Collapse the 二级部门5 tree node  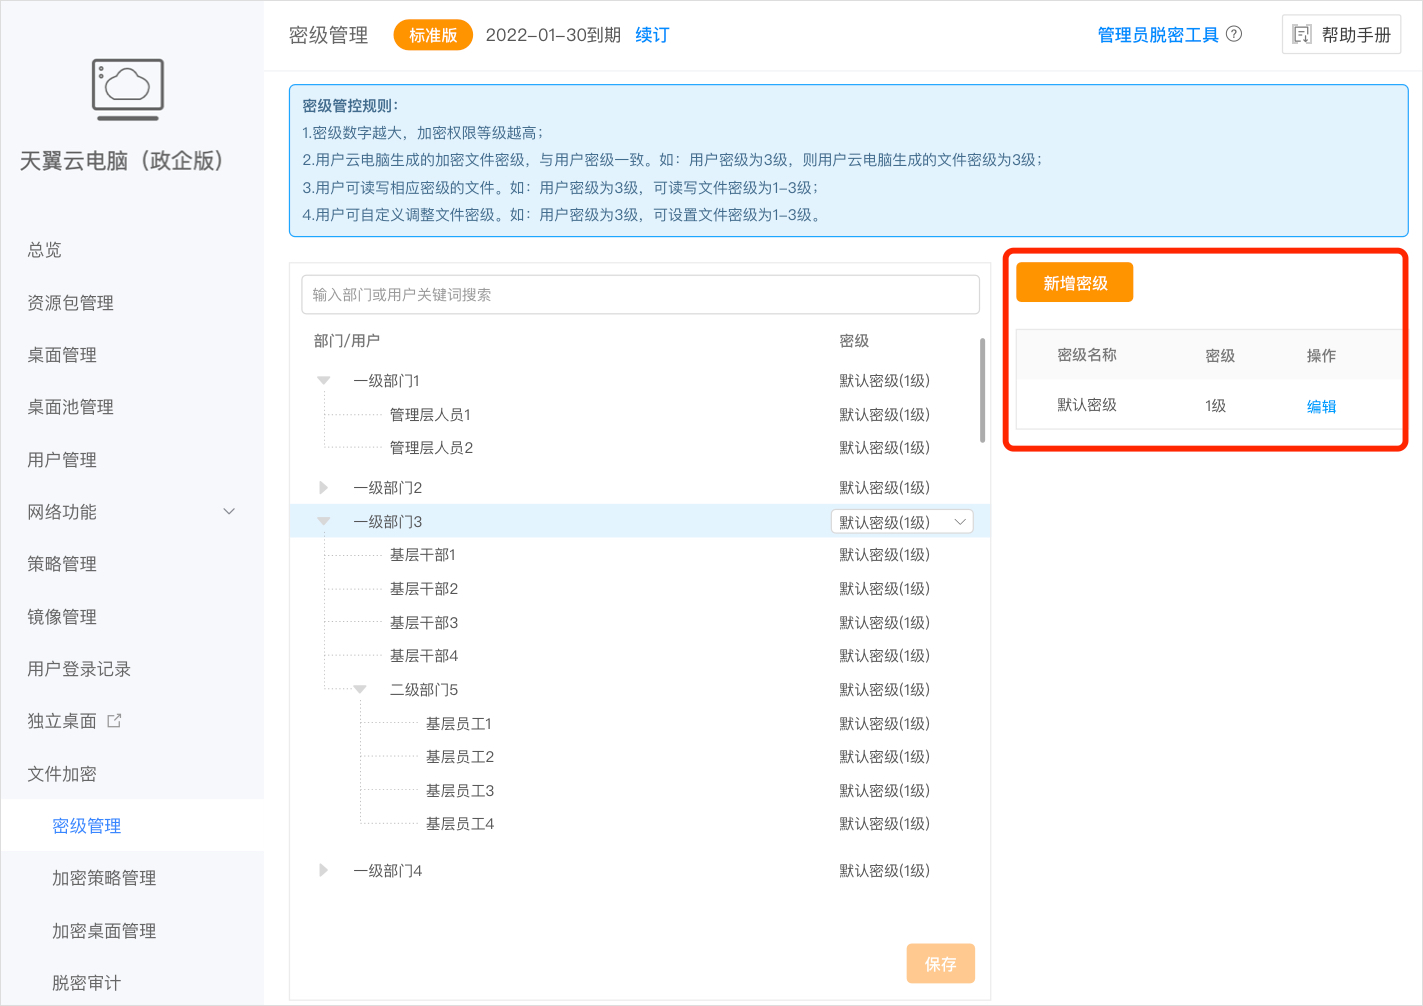(x=360, y=689)
